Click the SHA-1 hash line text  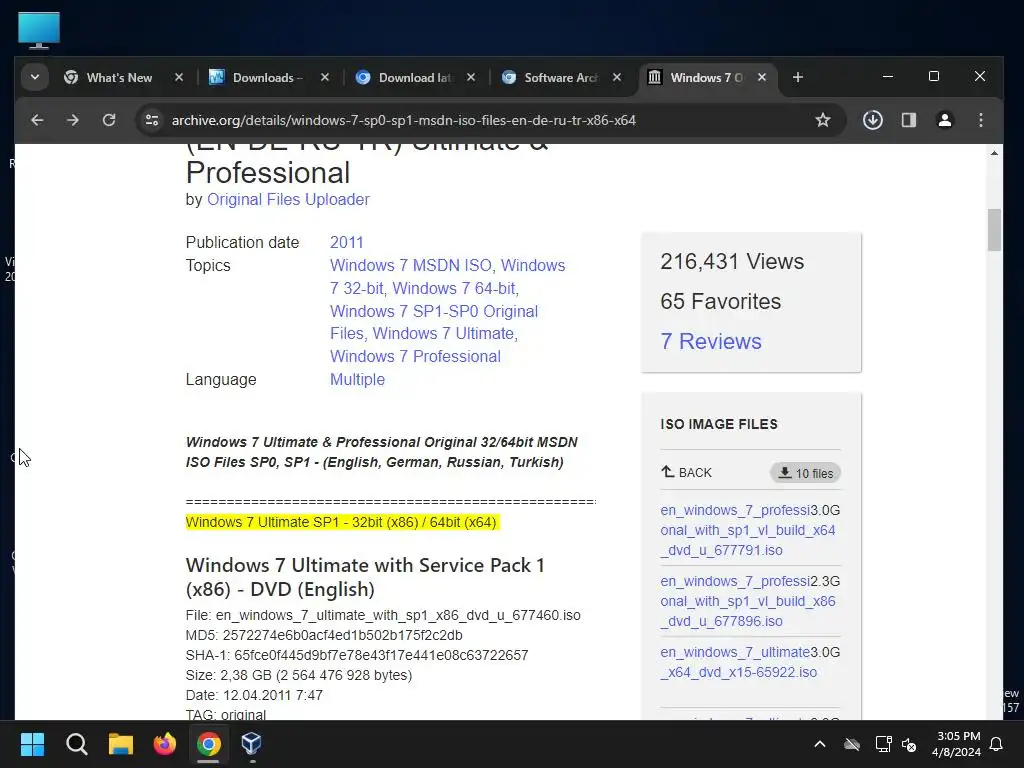[x=357, y=655]
